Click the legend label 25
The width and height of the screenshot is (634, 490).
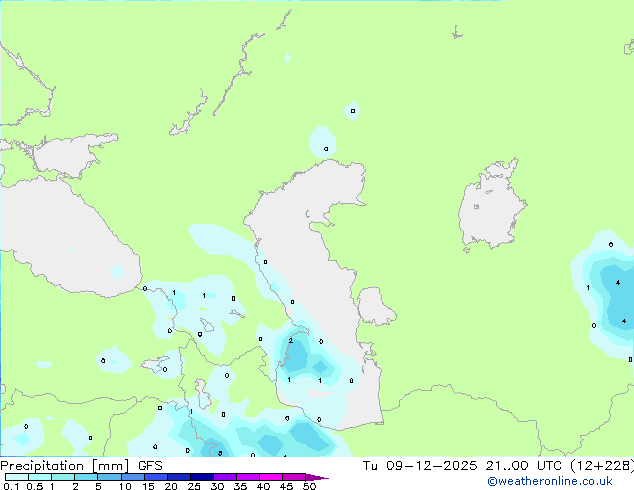194,486
